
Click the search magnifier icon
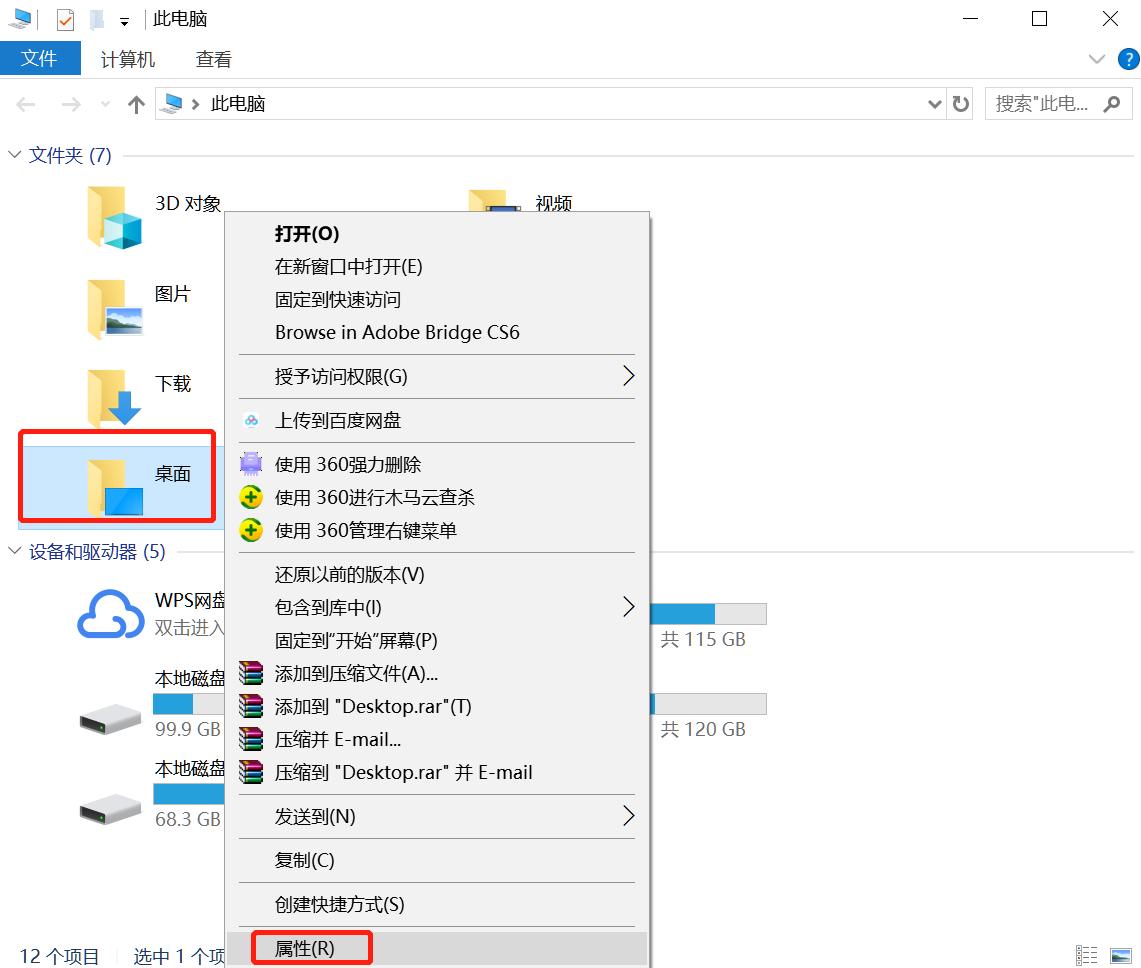point(1114,103)
